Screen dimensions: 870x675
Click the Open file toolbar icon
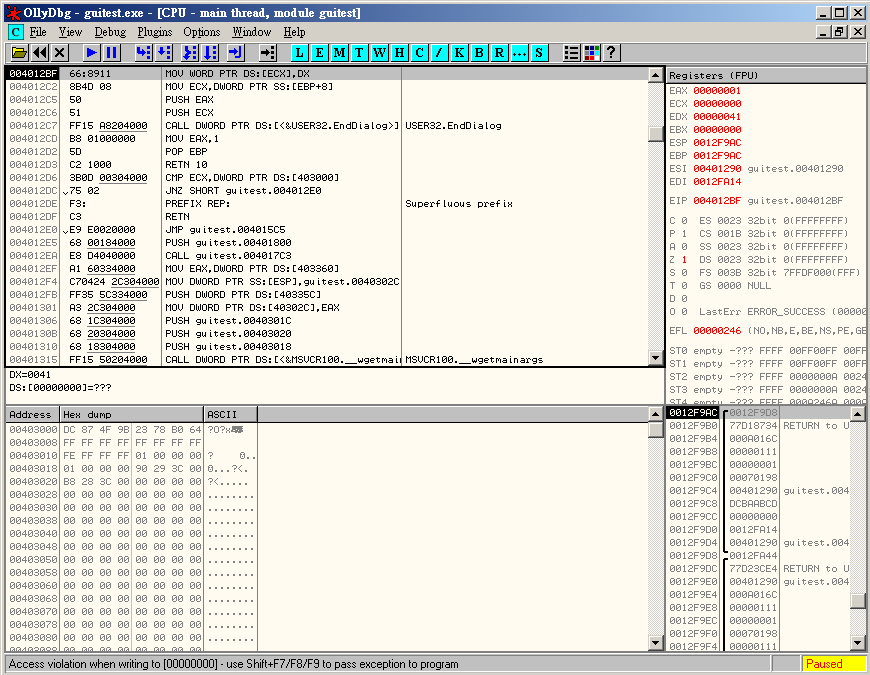[19, 52]
